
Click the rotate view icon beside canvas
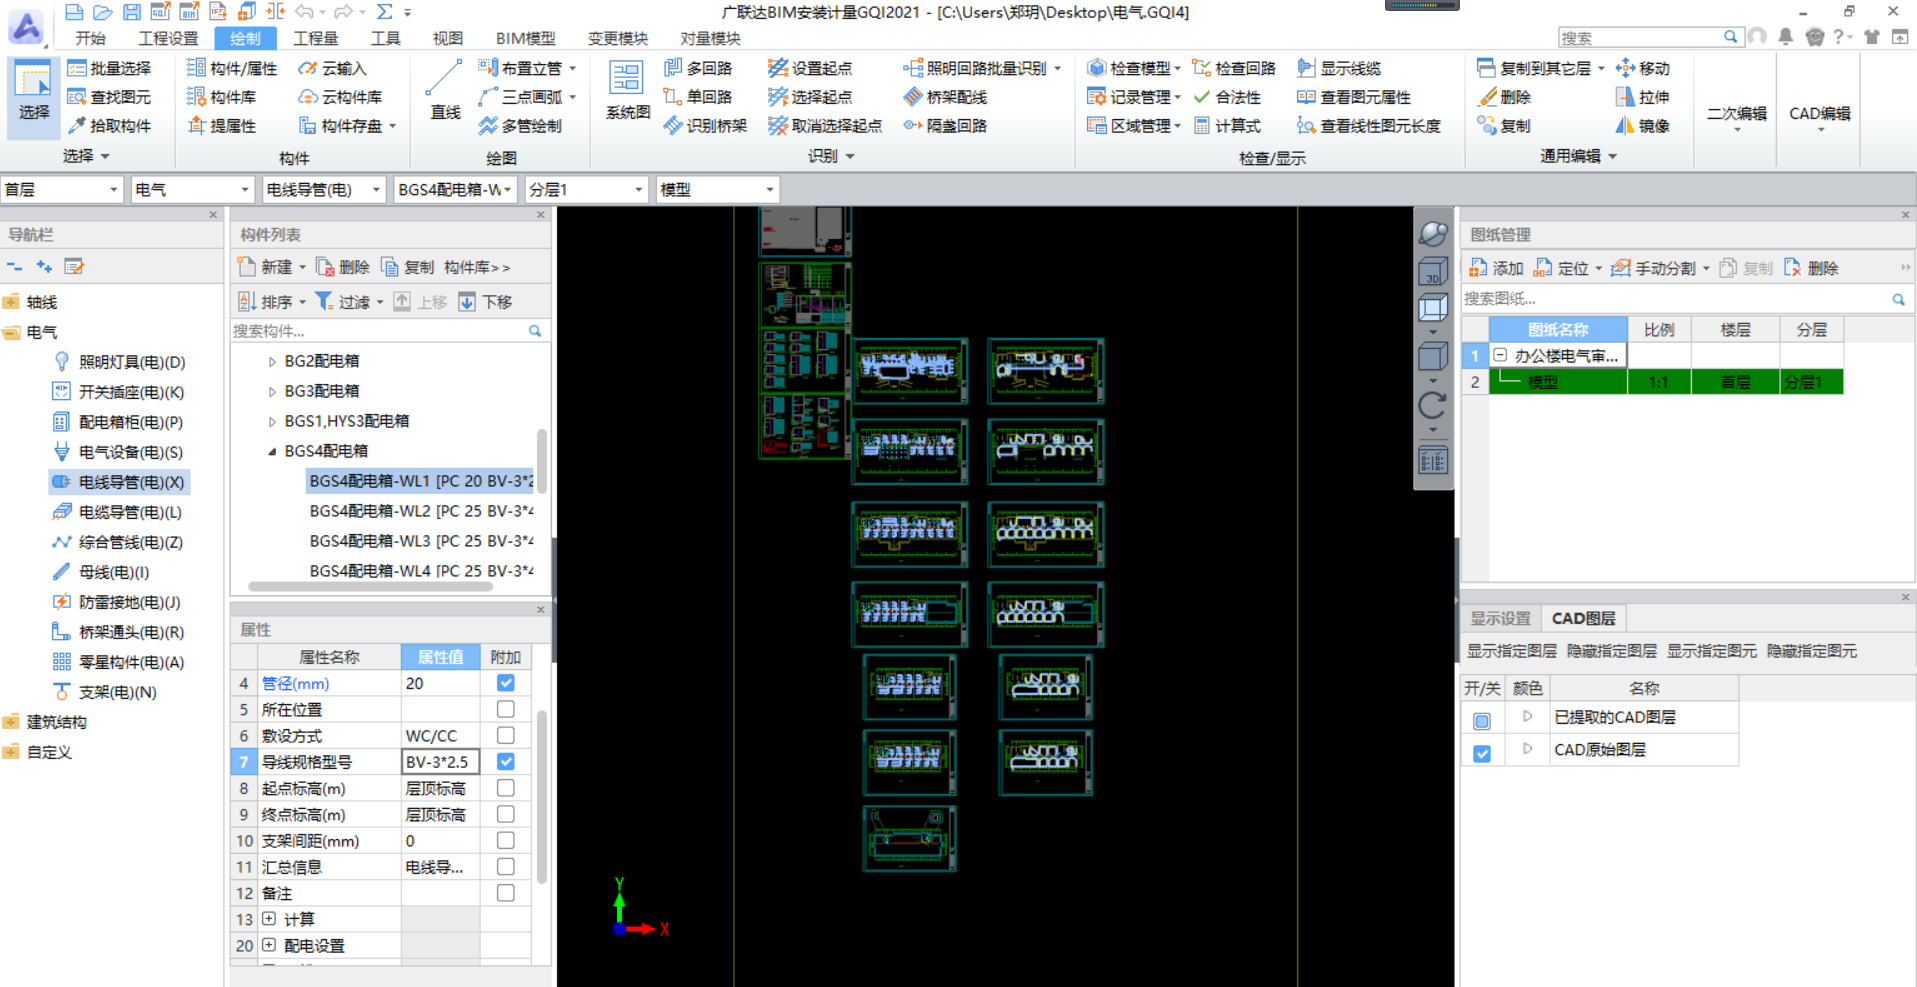(1432, 405)
